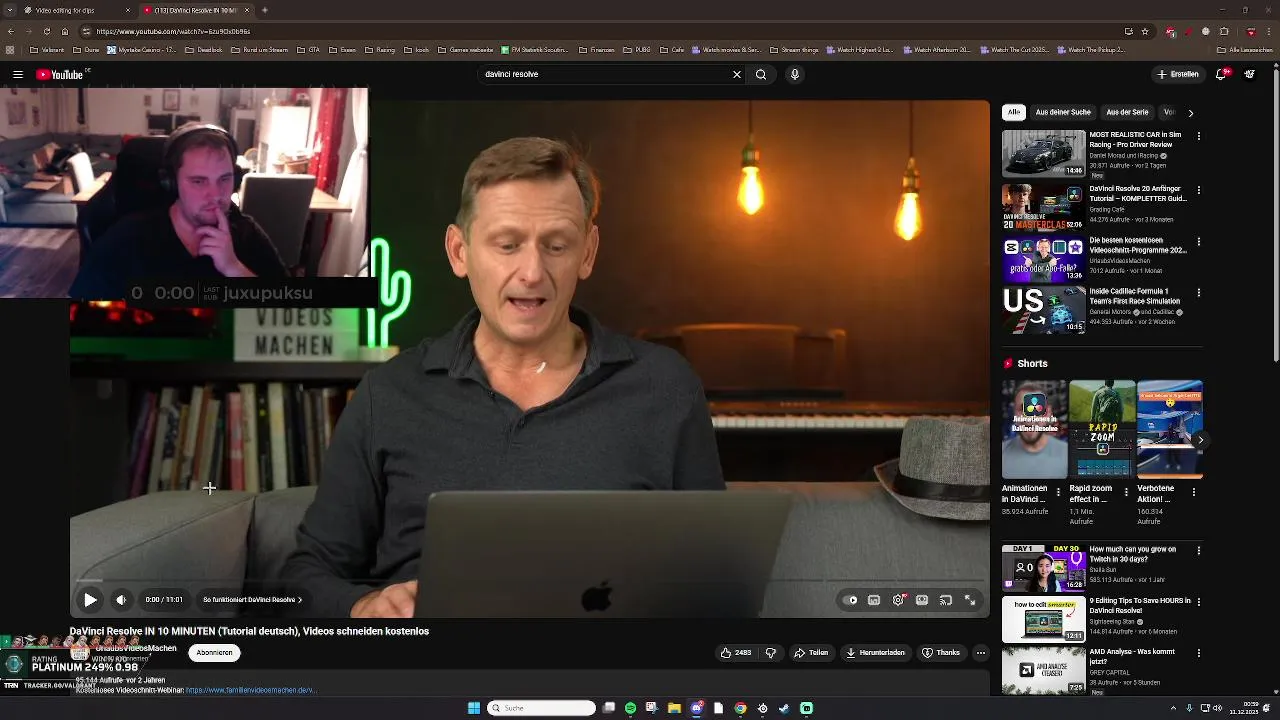Click the Thanks button
The height and width of the screenshot is (720, 1280).
(941, 653)
